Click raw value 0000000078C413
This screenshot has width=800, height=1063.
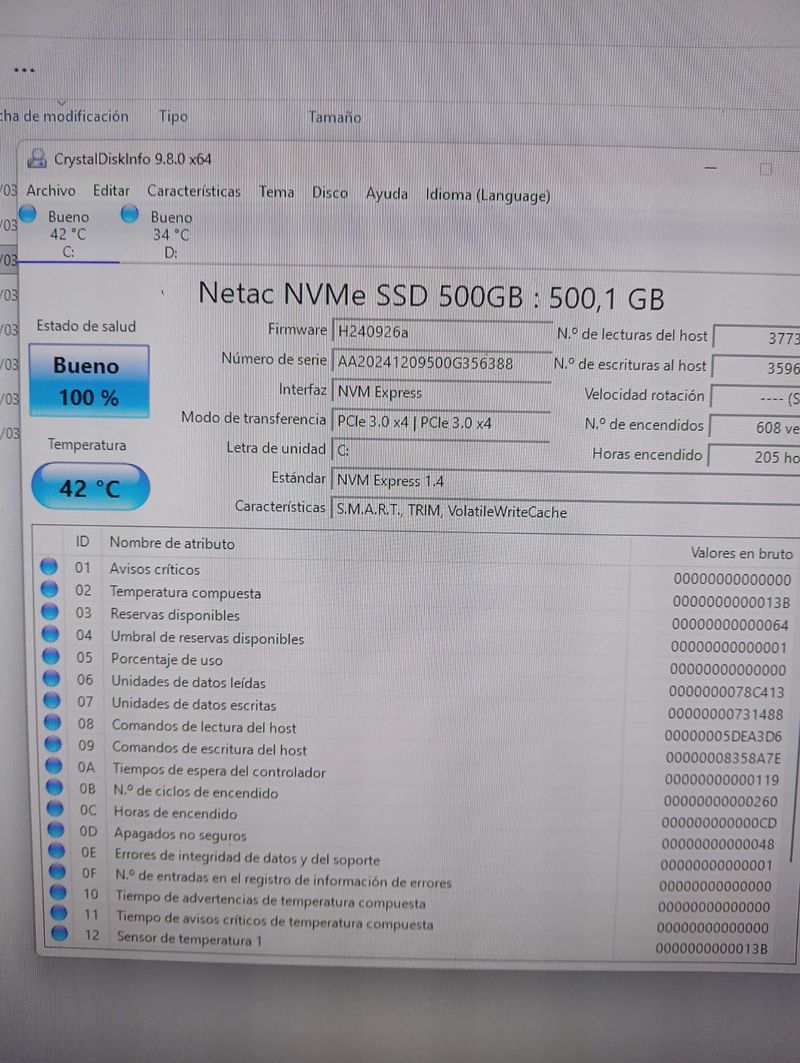click(x=726, y=692)
